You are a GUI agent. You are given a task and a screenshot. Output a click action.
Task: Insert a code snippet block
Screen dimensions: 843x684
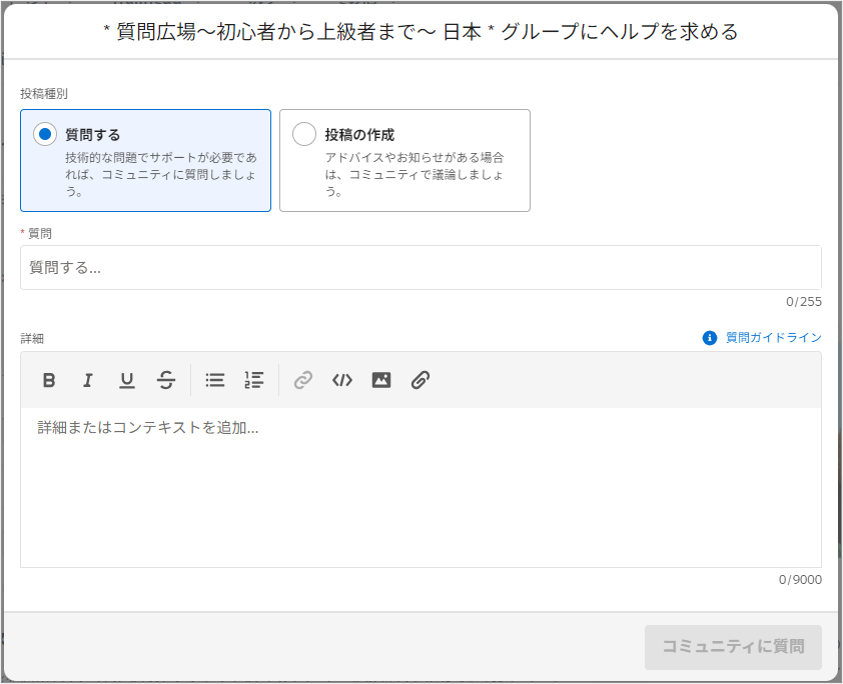342,380
